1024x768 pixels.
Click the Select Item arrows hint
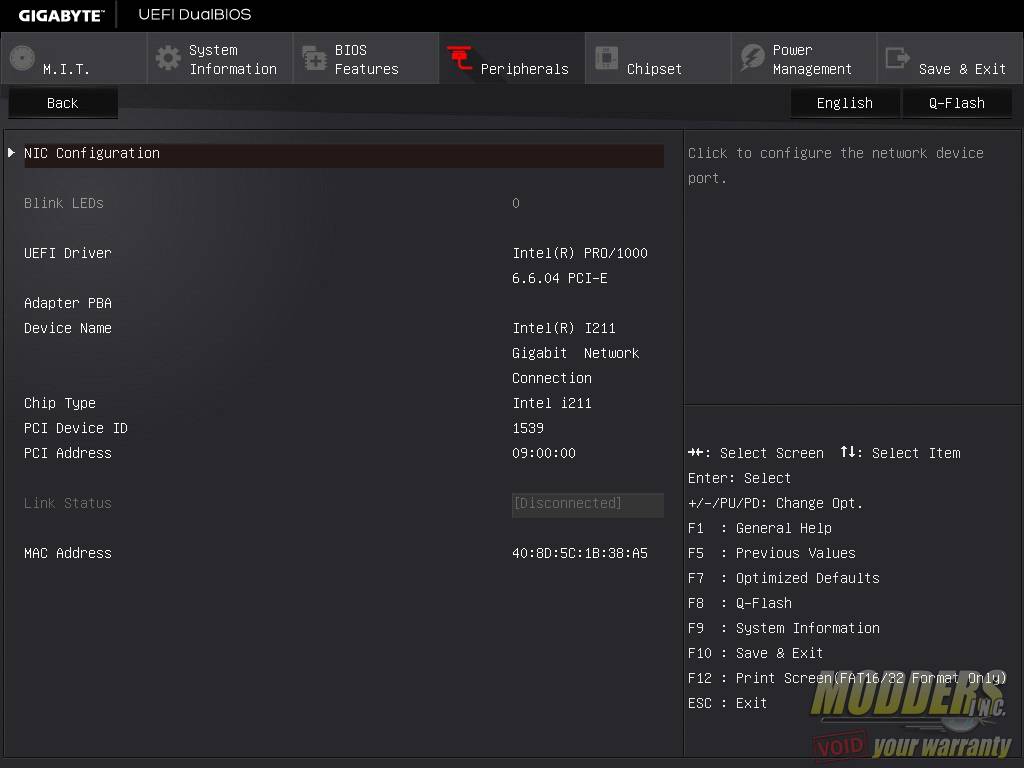point(901,453)
